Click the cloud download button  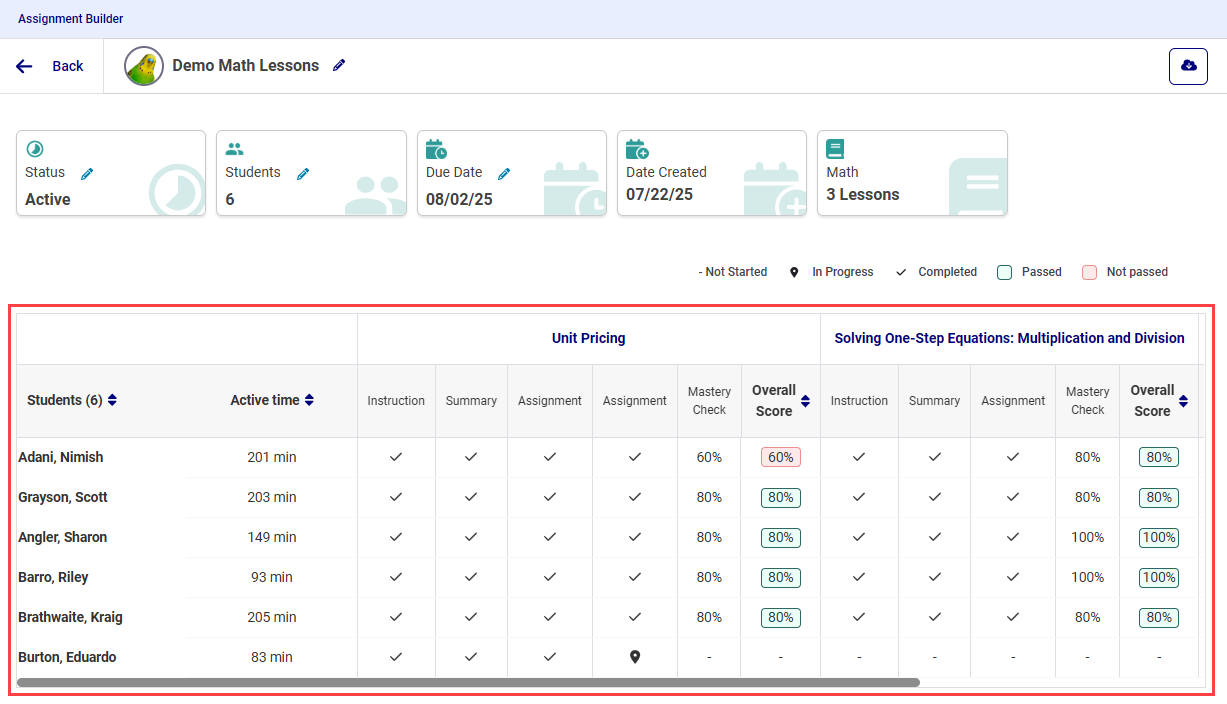click(x=1188, y=66)
